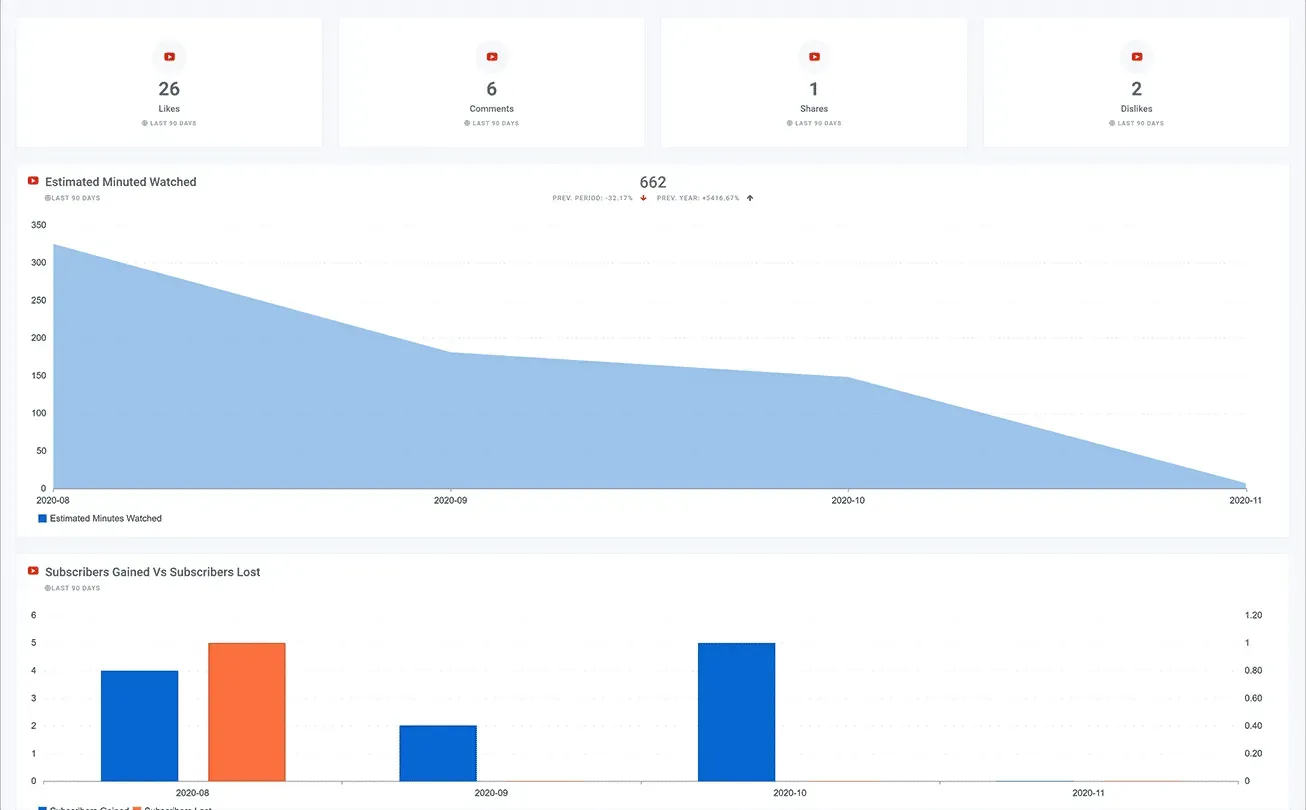
Task: Click the 300 y-axis label
Action: coord(39,263)
